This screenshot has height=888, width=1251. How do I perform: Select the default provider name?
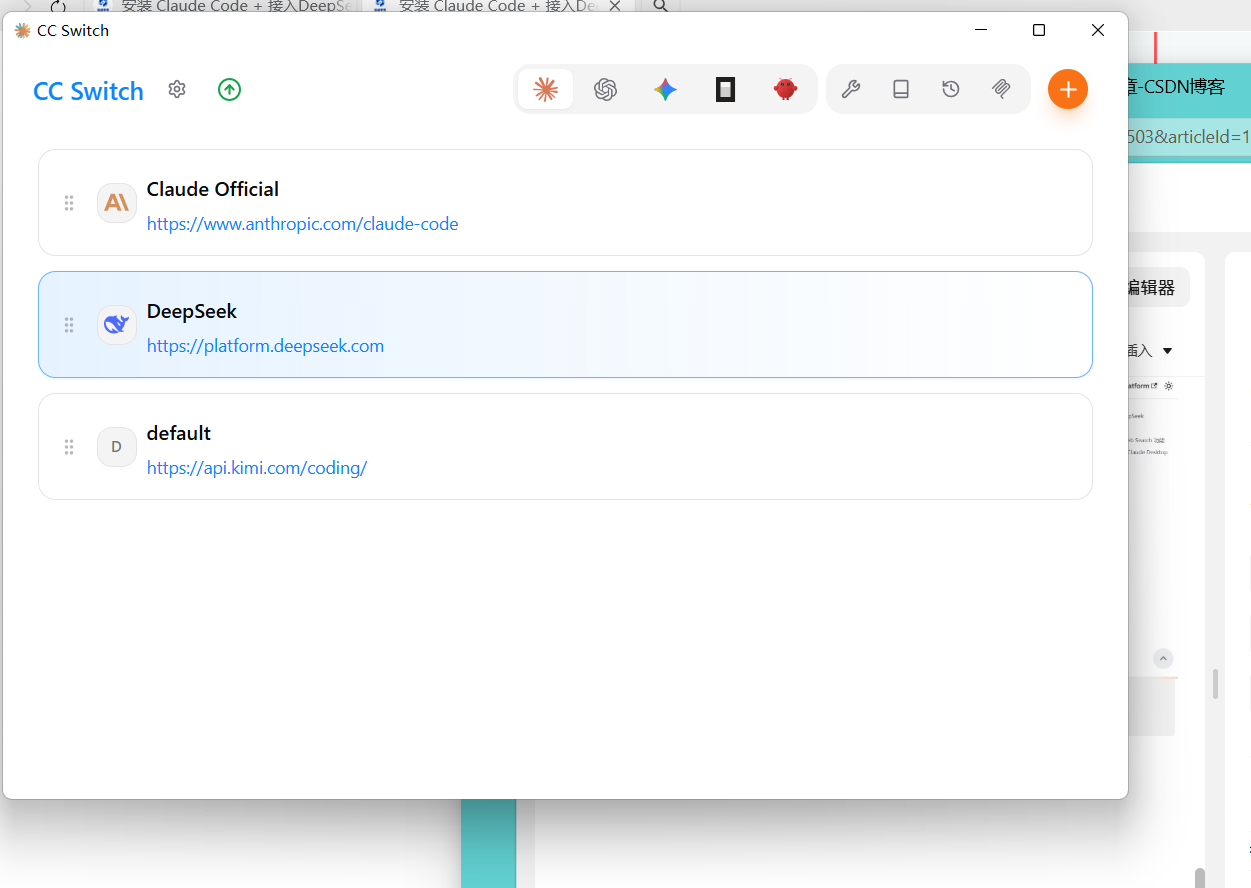coord(179,433)
